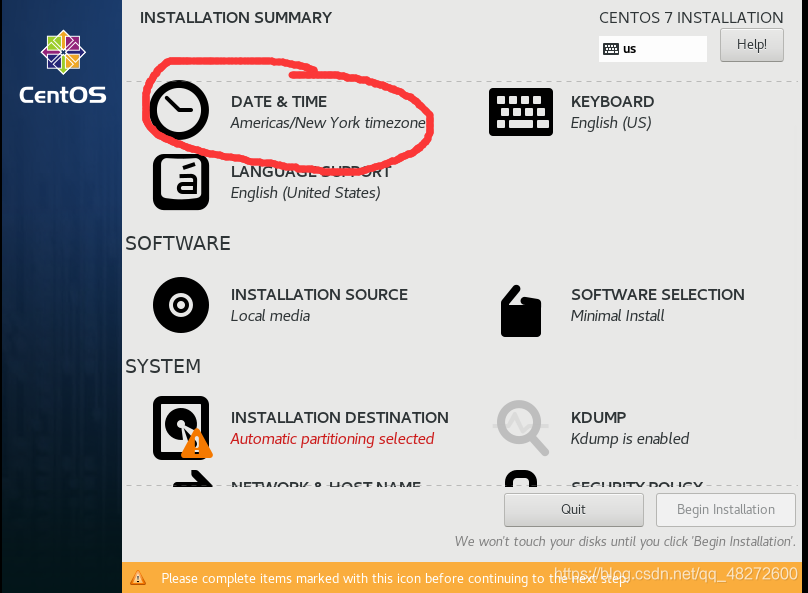Open the Kdump magnifier icon
Viewport: 808px width, 593px height.
[x=521, y=428]
